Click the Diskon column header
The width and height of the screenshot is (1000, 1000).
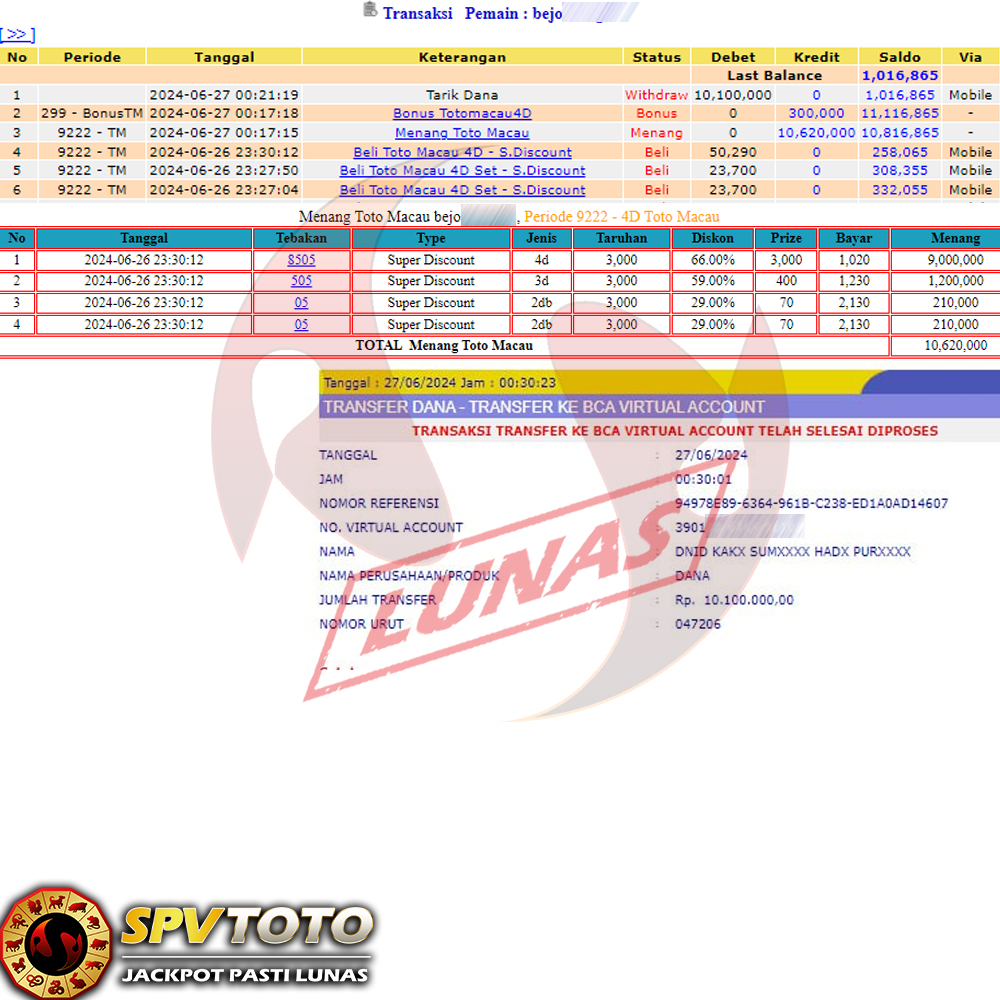pos(717,239)
